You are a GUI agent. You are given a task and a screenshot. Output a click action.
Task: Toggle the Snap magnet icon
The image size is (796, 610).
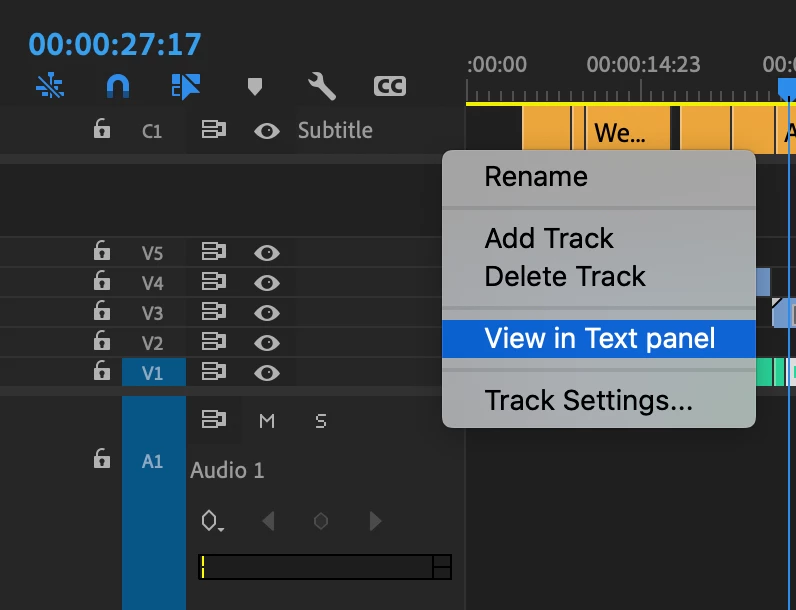coord(118,86)
